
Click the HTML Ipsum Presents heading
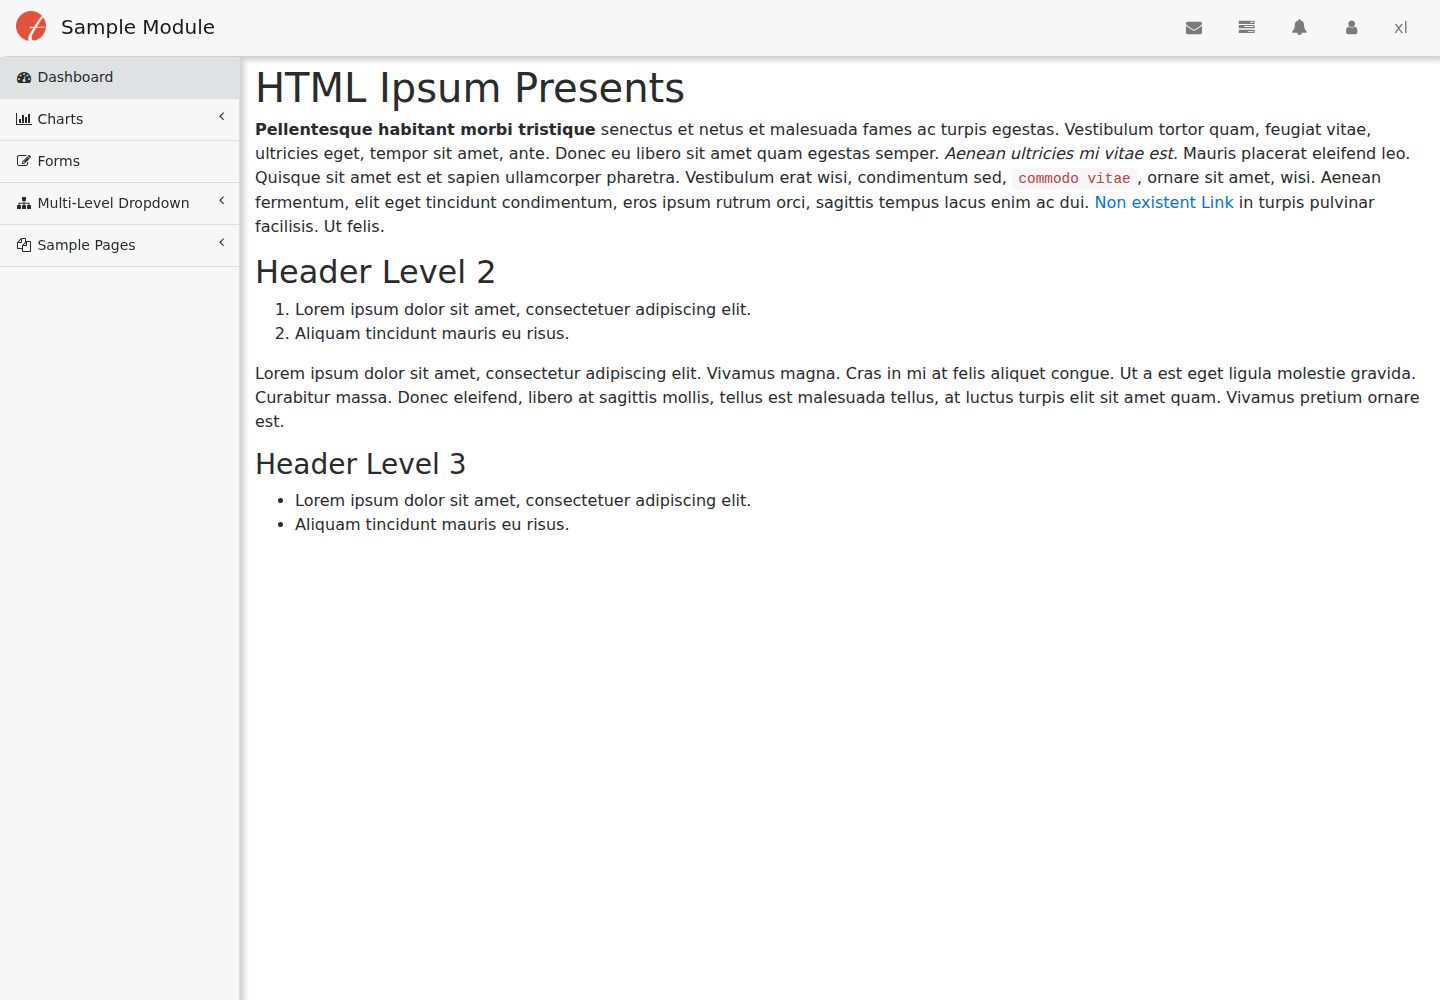tap(470, 88)
